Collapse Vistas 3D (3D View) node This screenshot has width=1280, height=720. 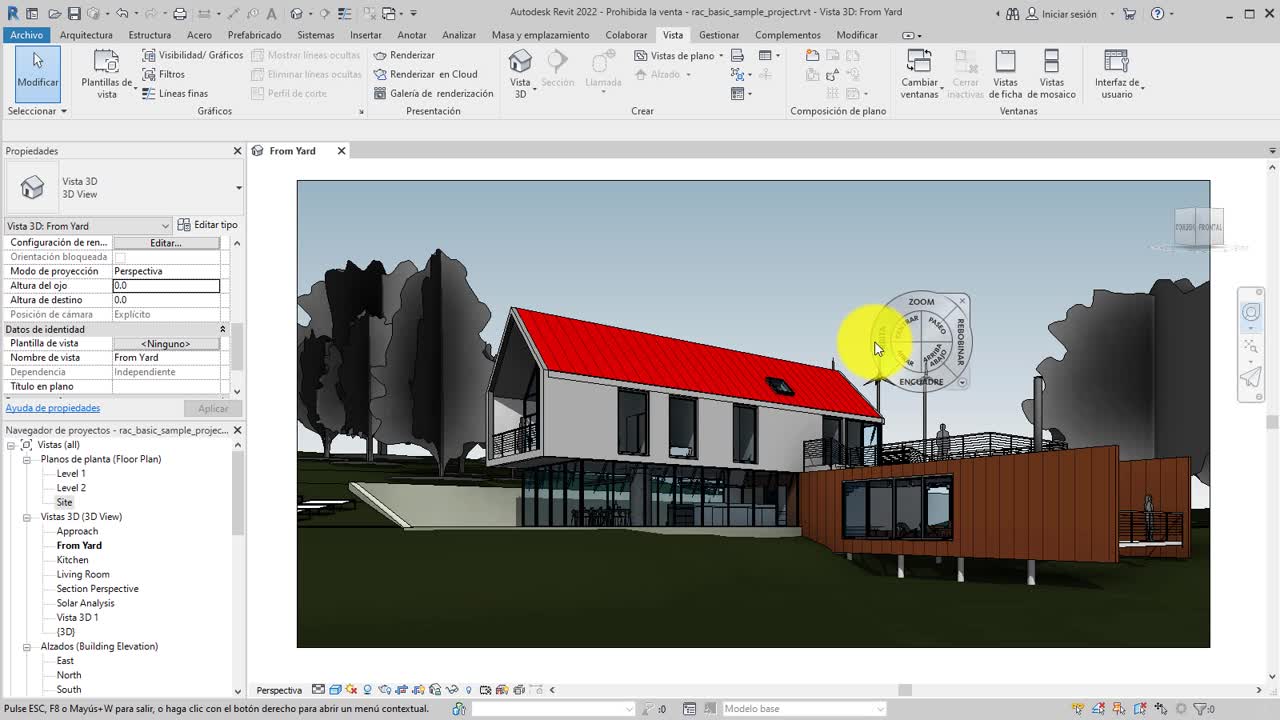tap(27, 517)
